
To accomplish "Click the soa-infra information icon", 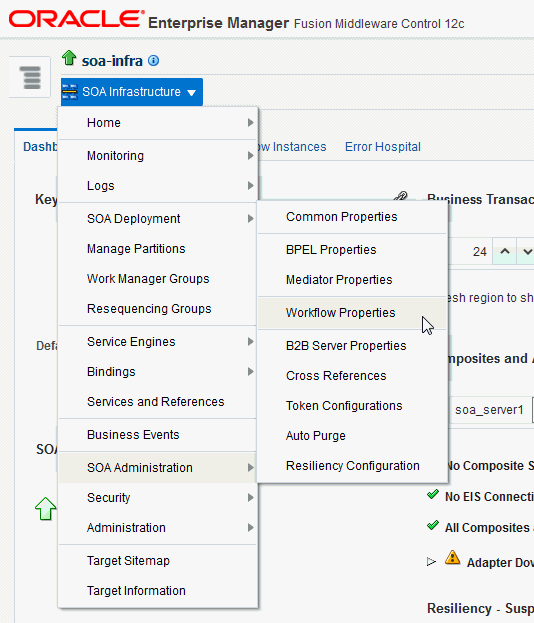I will [x=153, y=61].
